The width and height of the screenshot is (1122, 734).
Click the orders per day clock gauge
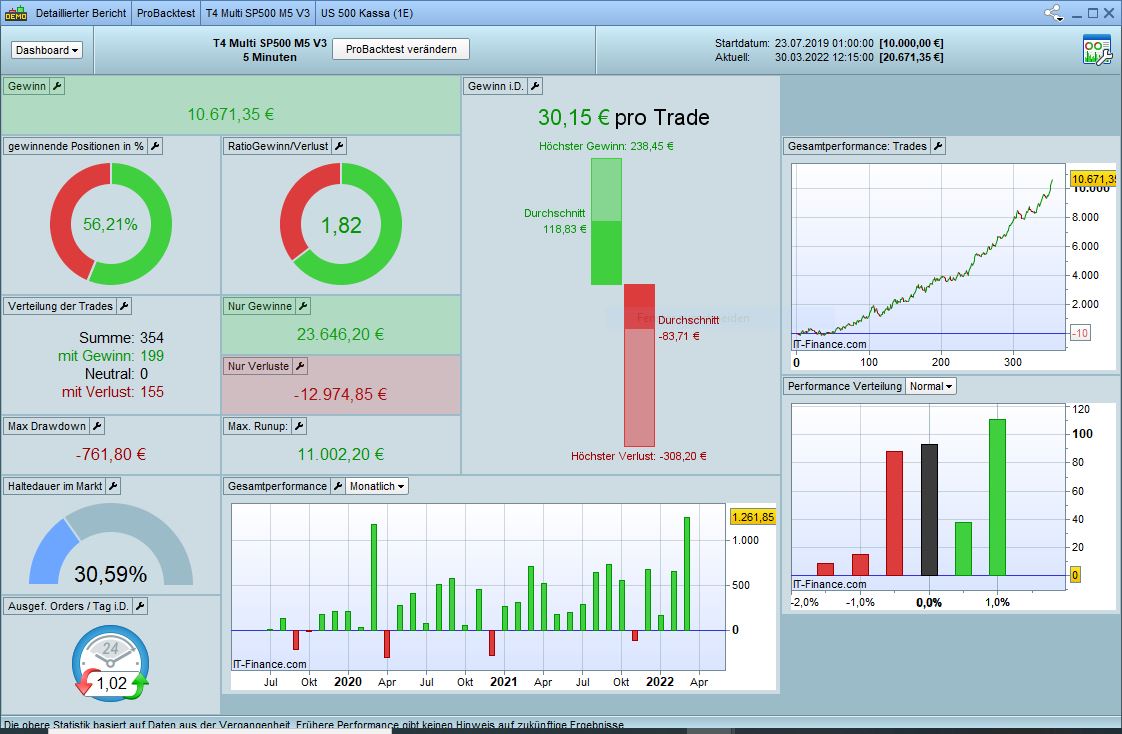point(111,663)
